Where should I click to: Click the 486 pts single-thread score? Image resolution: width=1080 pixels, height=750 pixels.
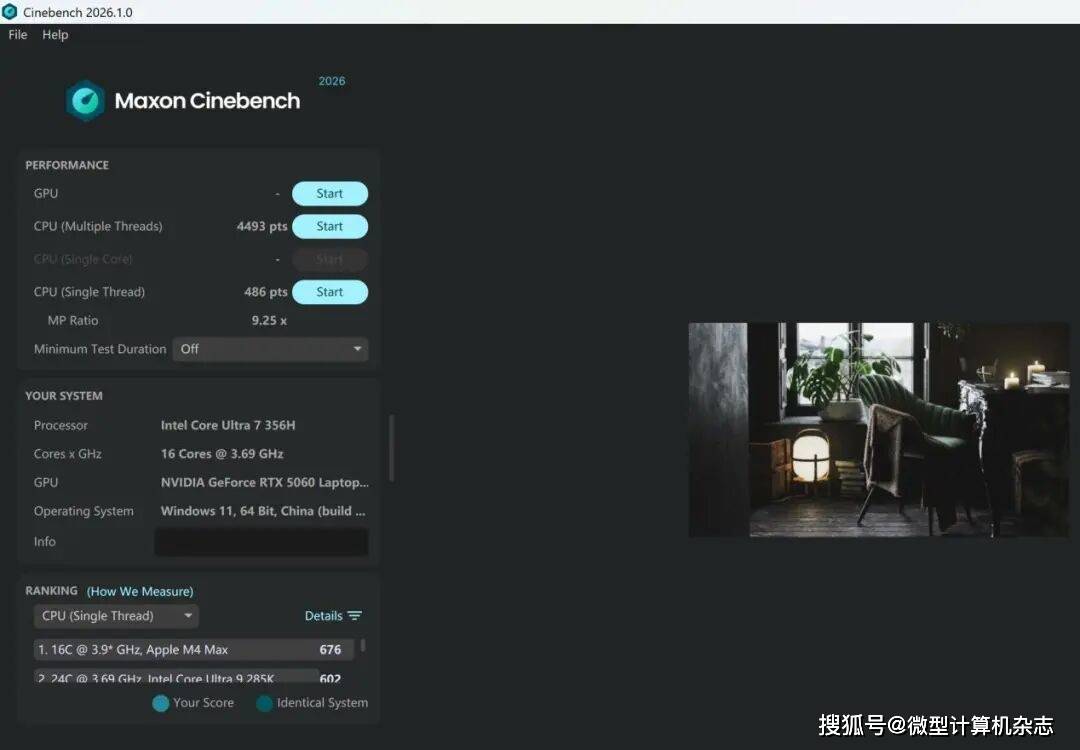[265, 292]
